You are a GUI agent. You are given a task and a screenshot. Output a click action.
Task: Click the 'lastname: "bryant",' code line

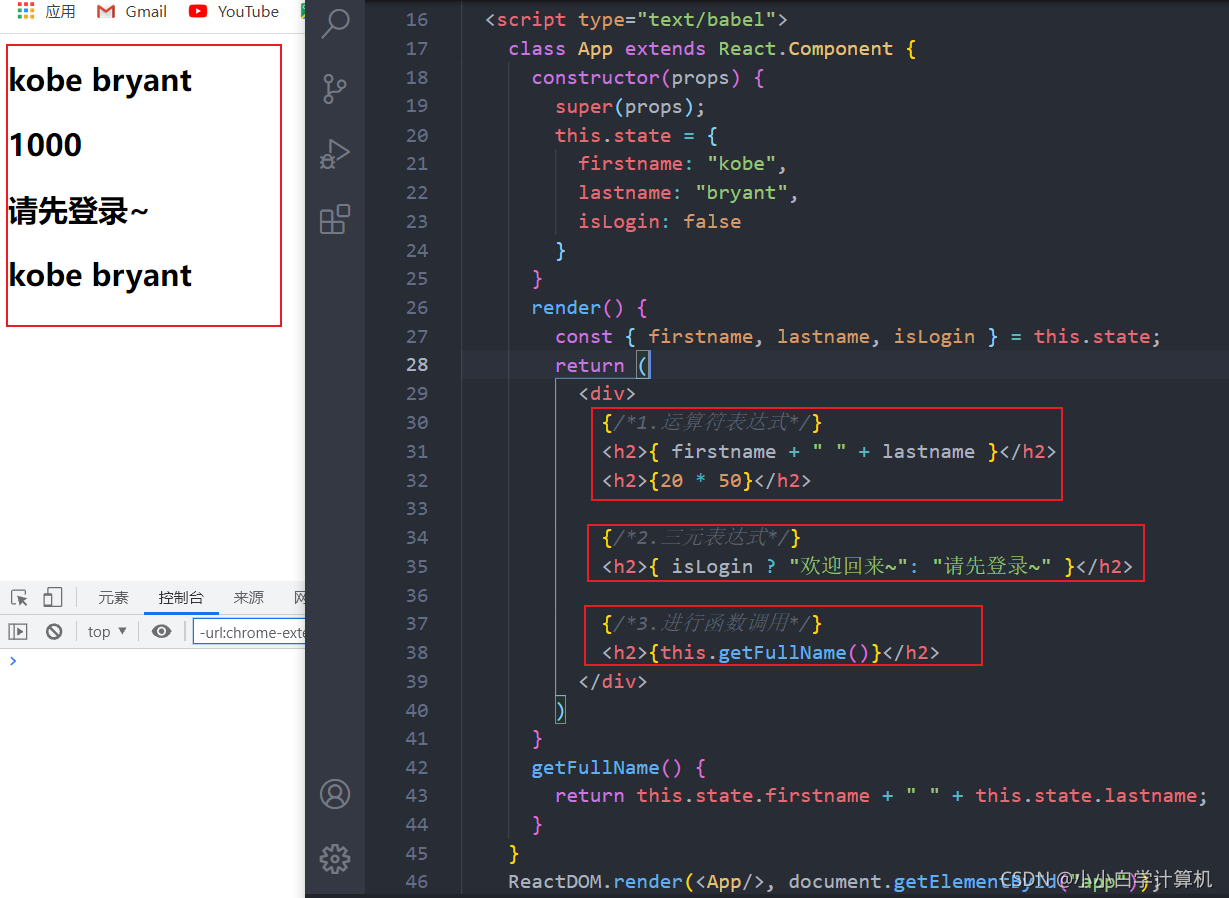pyautogui.click(x=689, y=193)
